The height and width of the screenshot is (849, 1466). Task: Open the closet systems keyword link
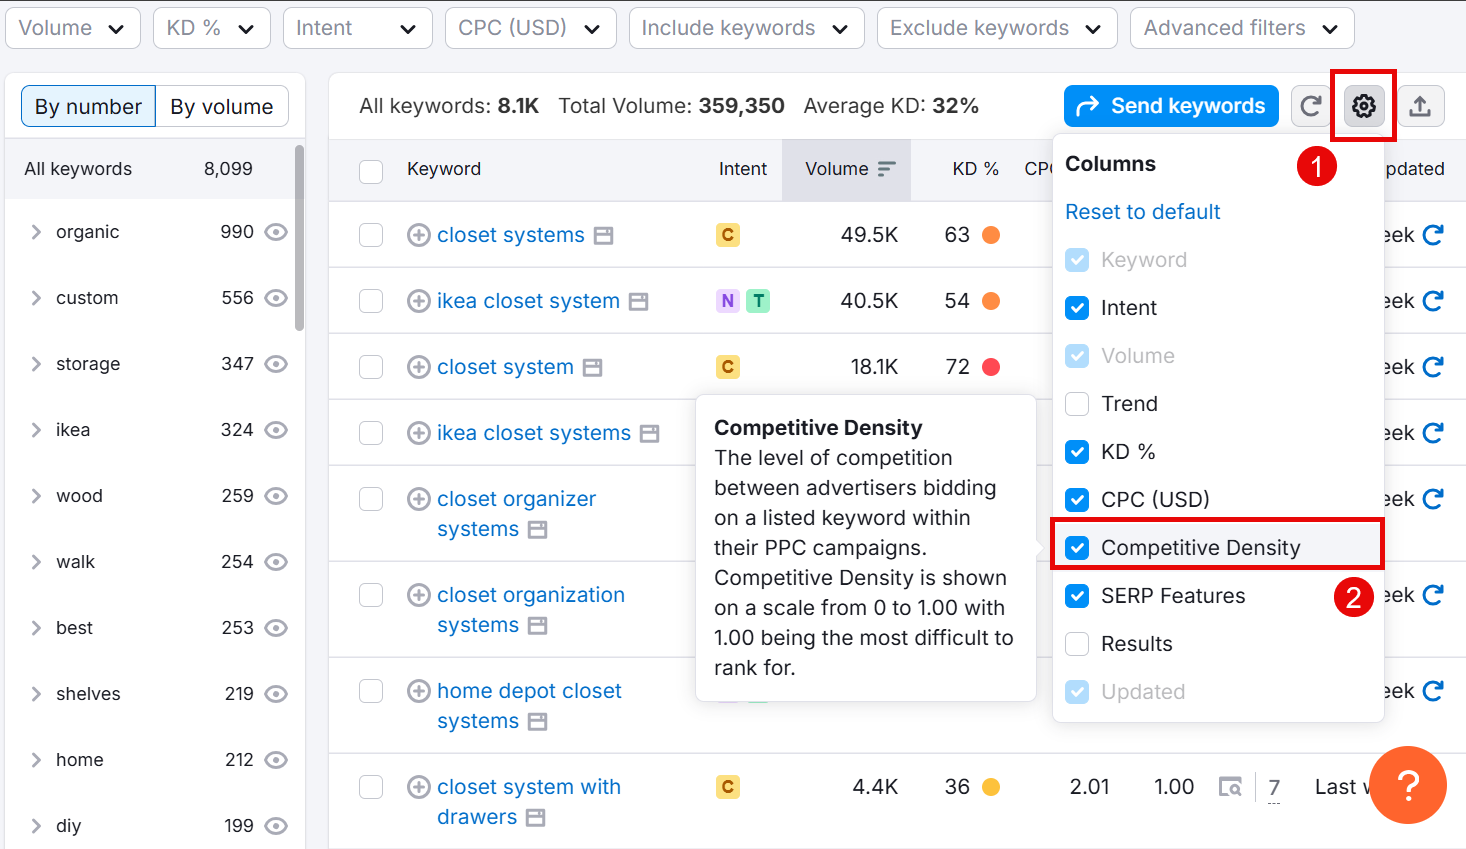pyautogui.click(x=511, y=235)
